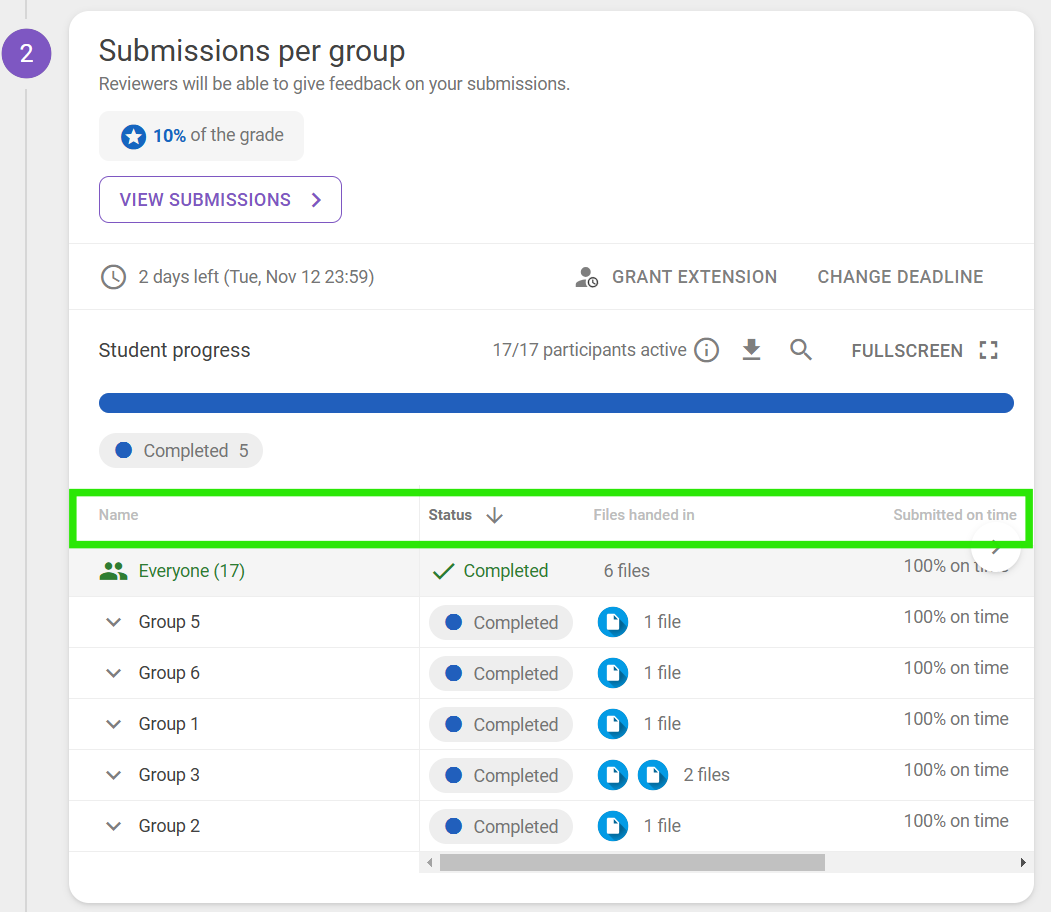Expand the Group 1 row
Viewport: 1051px width, 912px height.
114,724
